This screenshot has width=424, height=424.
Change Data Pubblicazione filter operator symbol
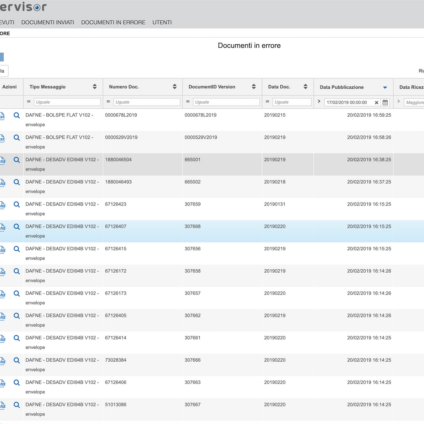pos(319,101)
